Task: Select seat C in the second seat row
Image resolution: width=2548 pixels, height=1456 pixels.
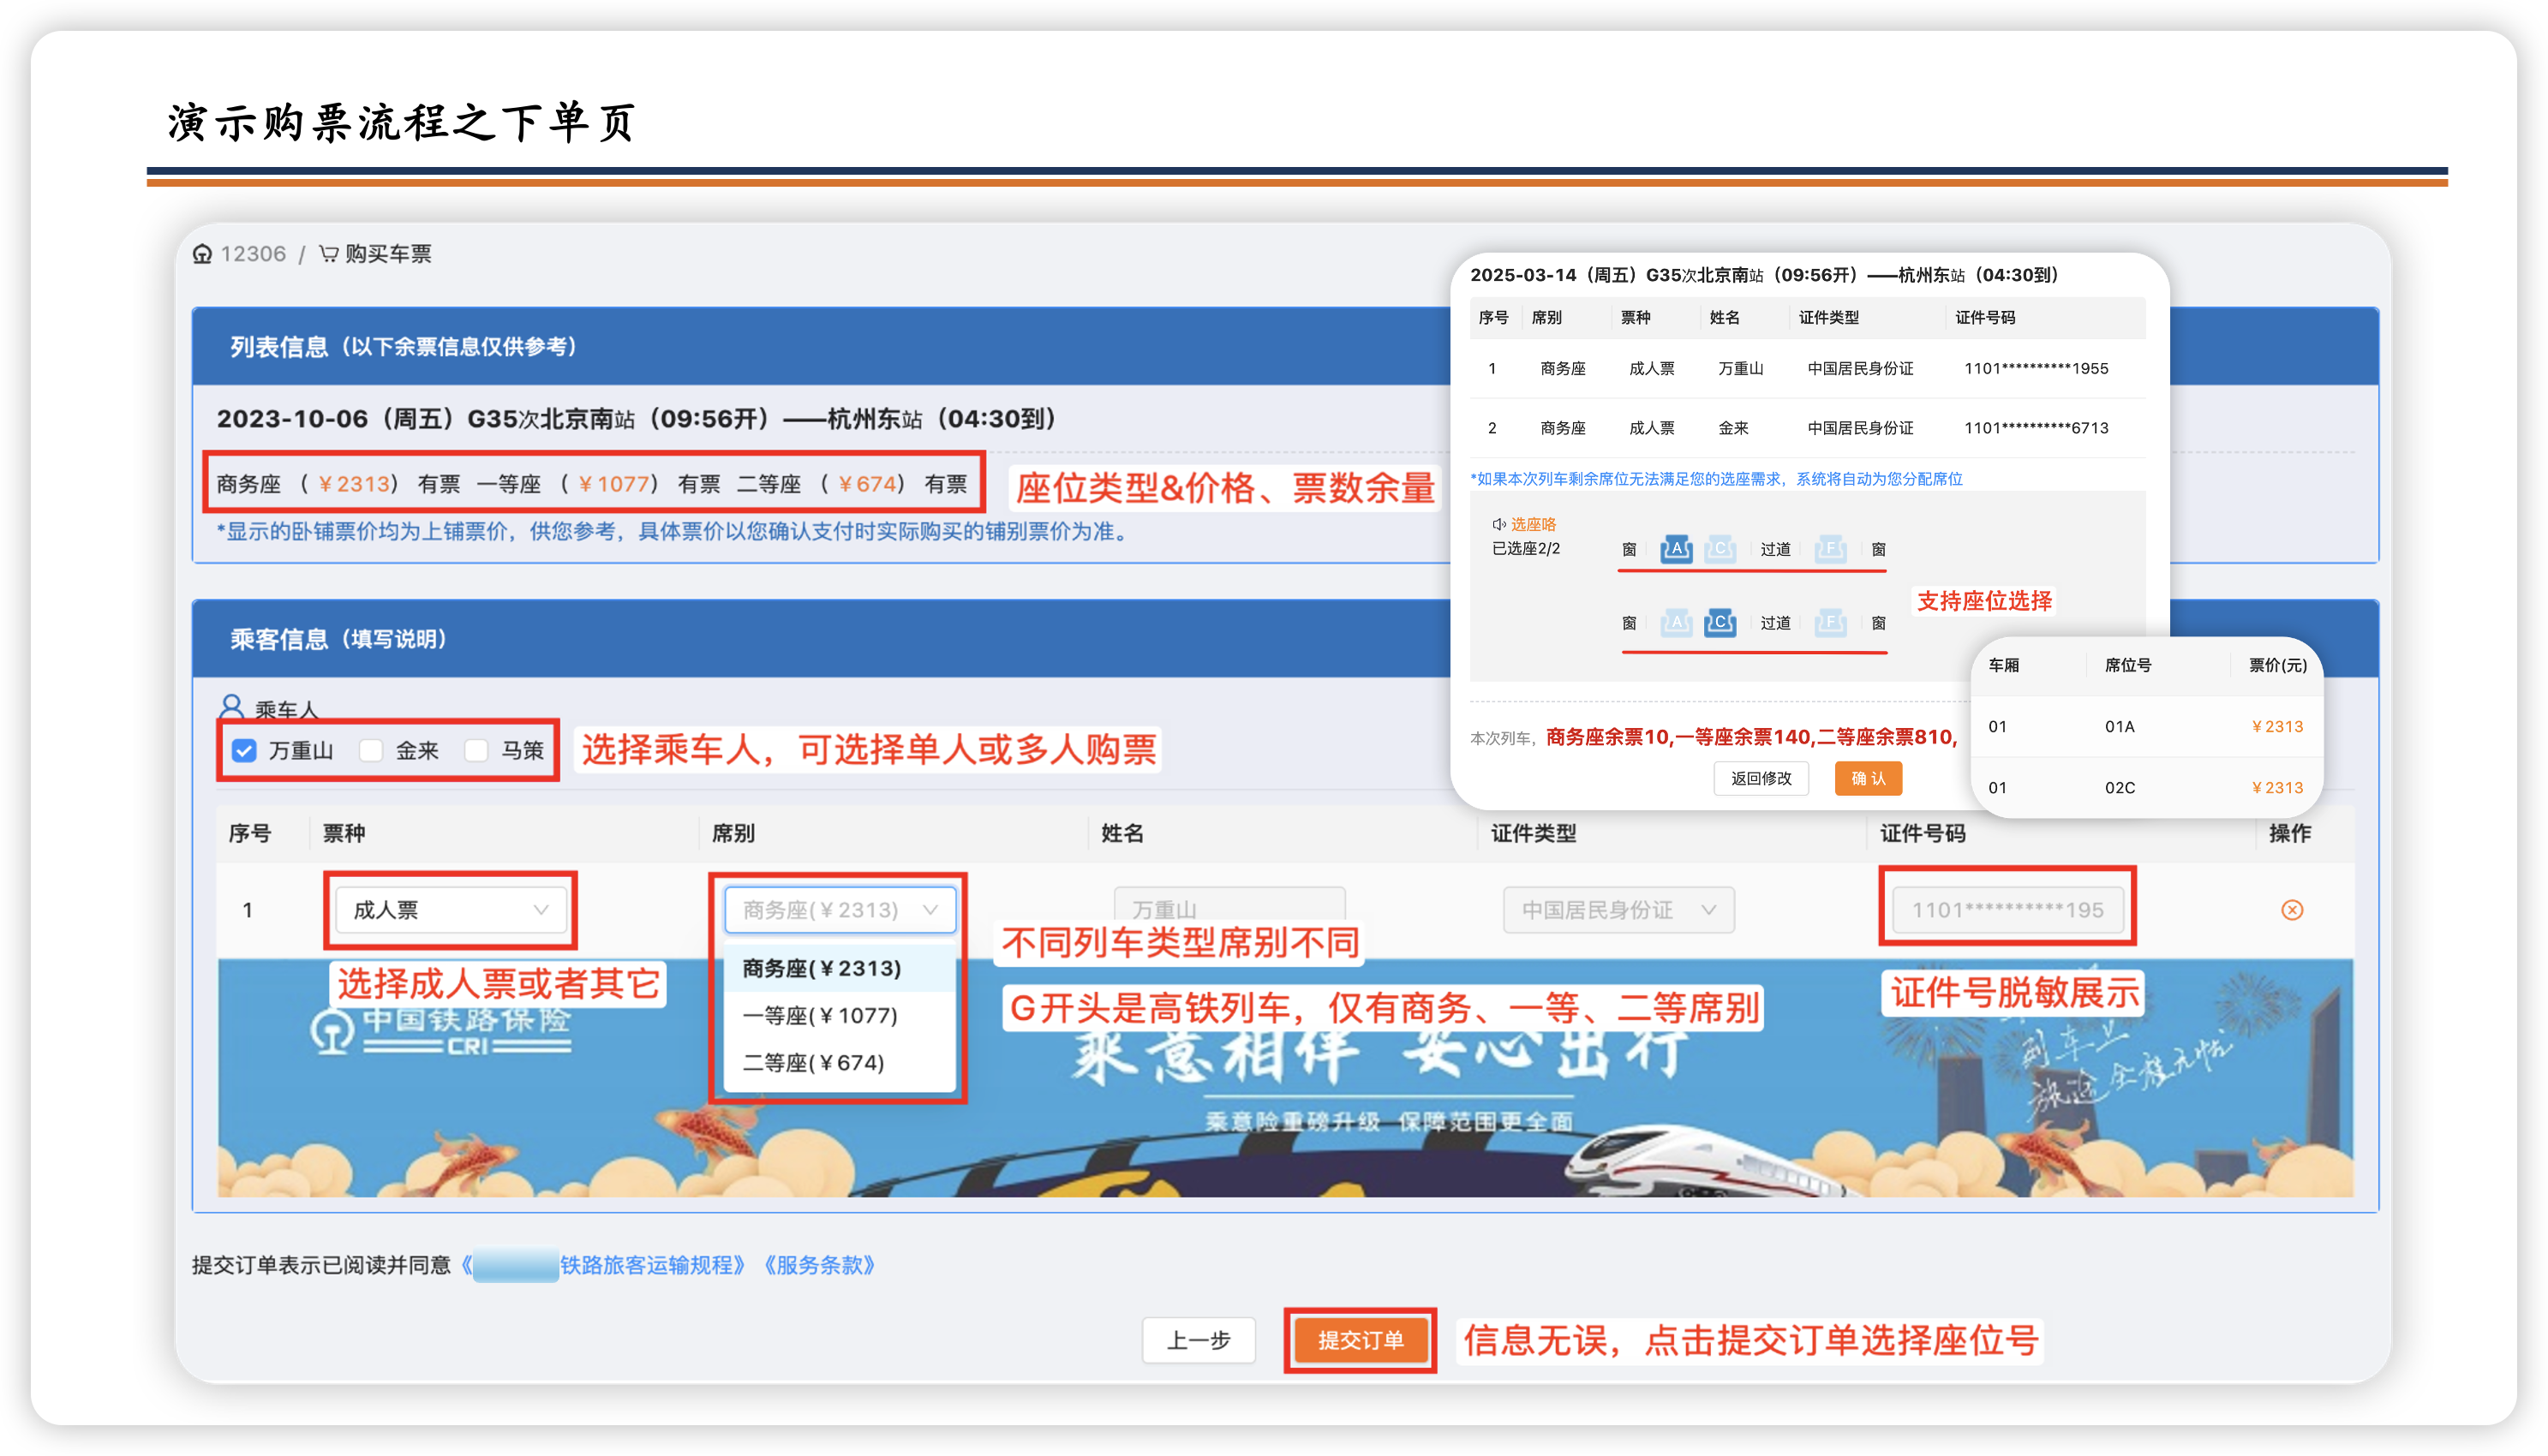Action: (1720, 623)
